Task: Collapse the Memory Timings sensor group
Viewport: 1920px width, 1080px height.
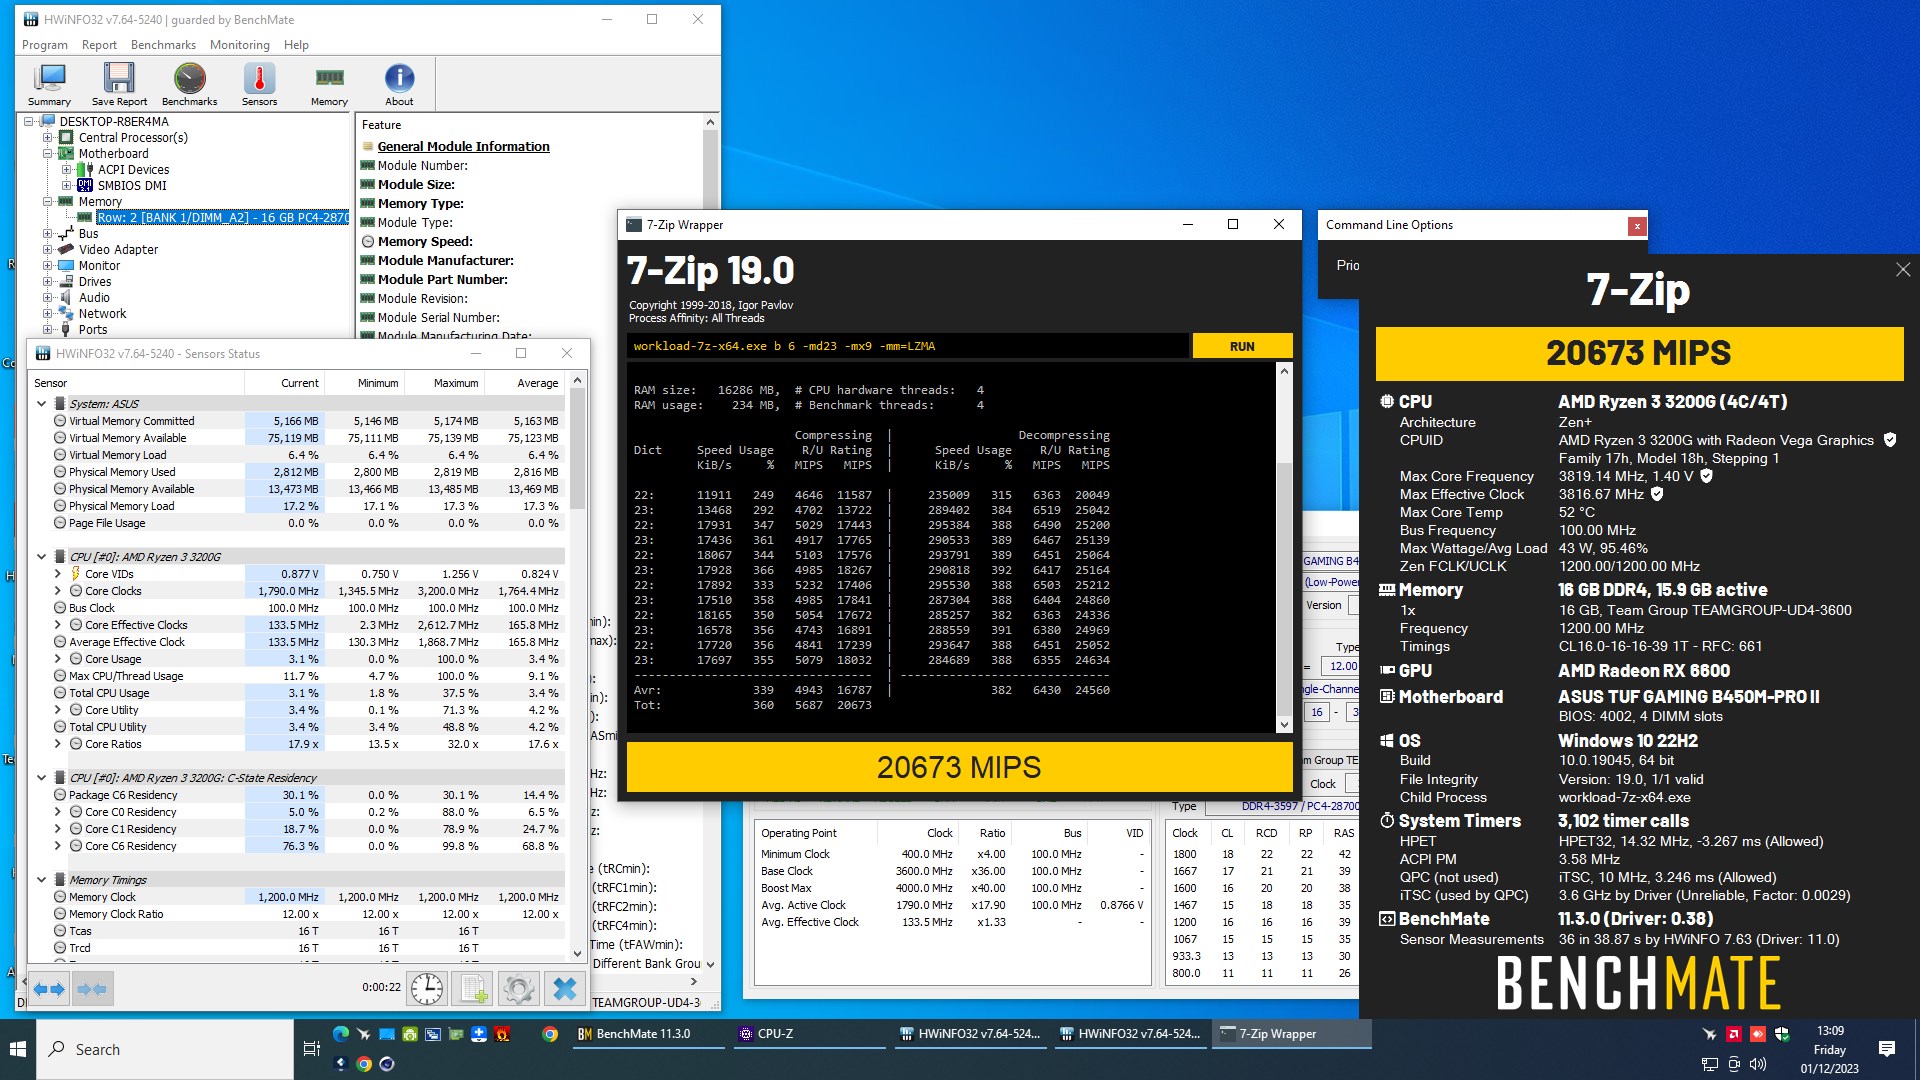Action: coord(41,880)
